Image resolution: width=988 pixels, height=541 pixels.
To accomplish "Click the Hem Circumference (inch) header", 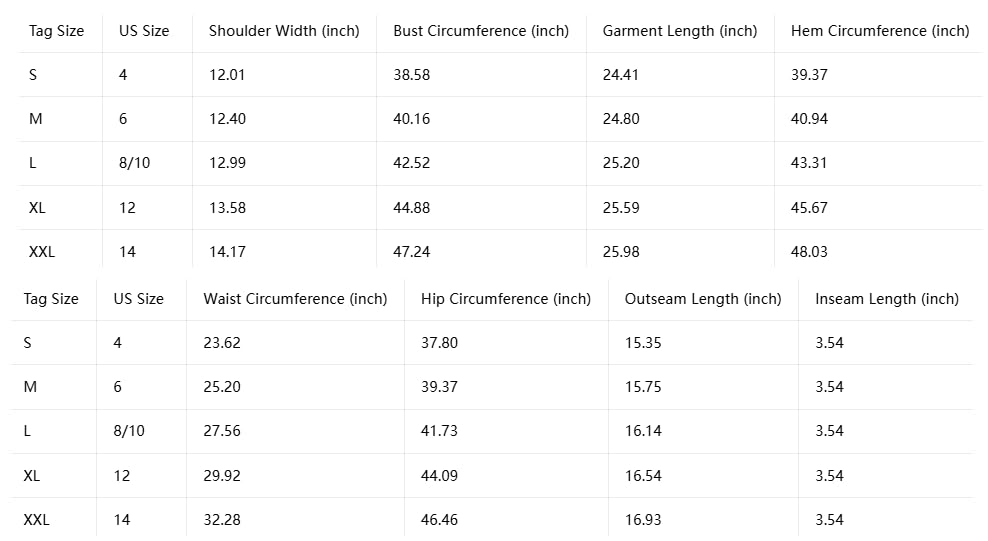I will pos(880,31).
